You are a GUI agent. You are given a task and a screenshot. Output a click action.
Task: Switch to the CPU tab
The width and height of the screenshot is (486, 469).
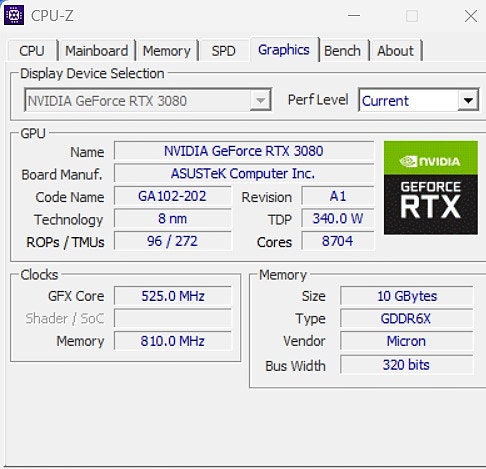32,51
